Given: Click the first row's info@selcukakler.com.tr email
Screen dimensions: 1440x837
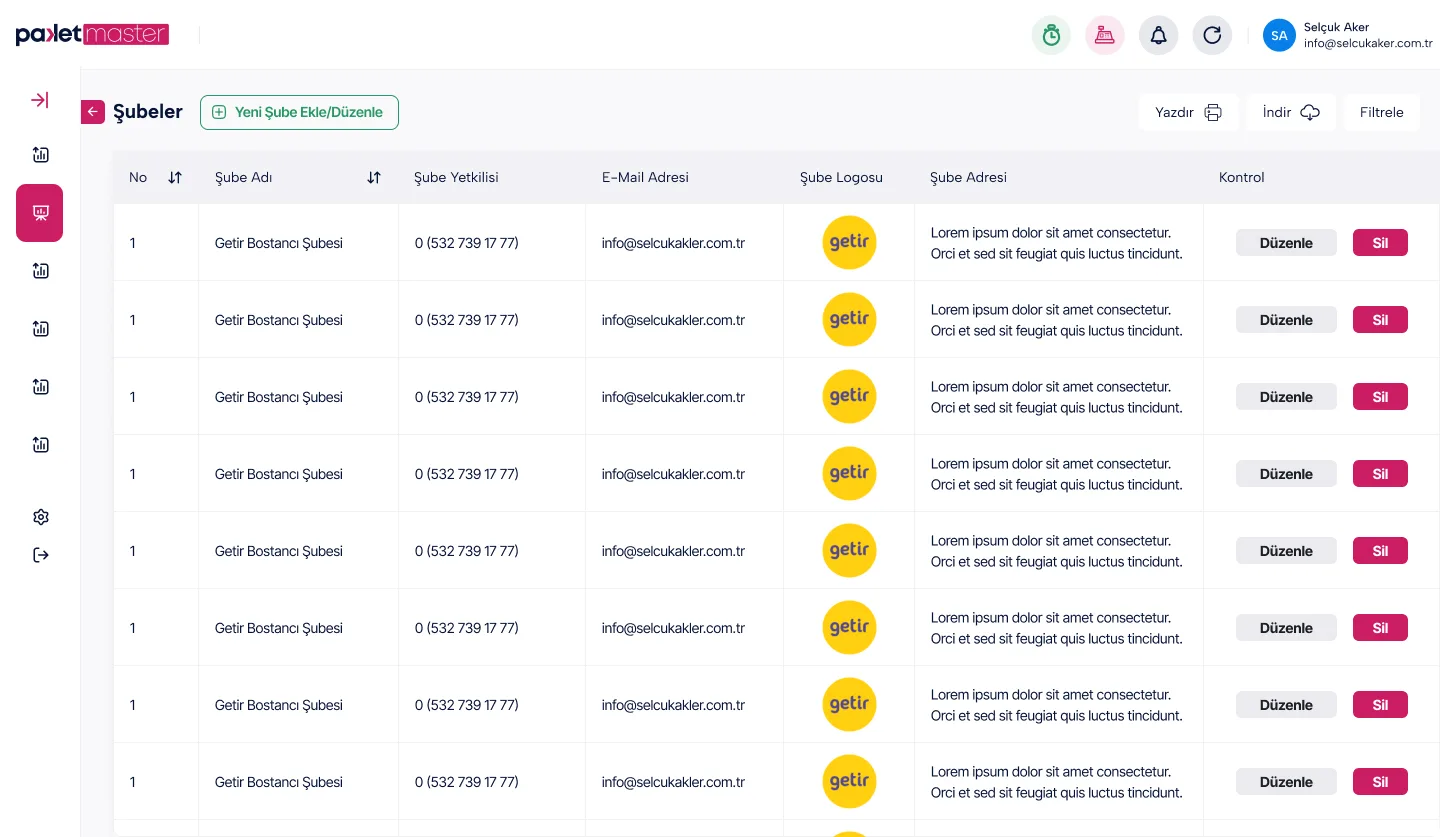Looking at the screenshot, I should [673, 243].
